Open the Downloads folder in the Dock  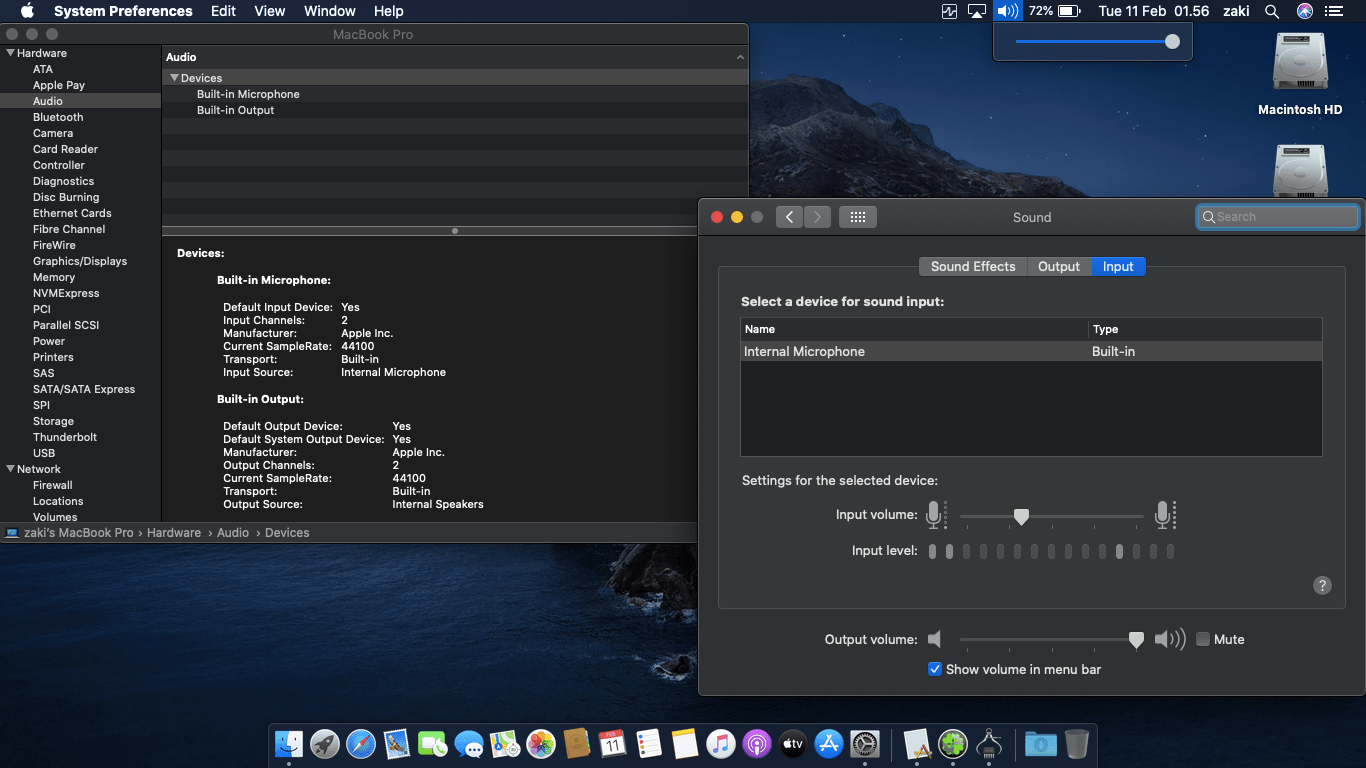coord(1041,744)
